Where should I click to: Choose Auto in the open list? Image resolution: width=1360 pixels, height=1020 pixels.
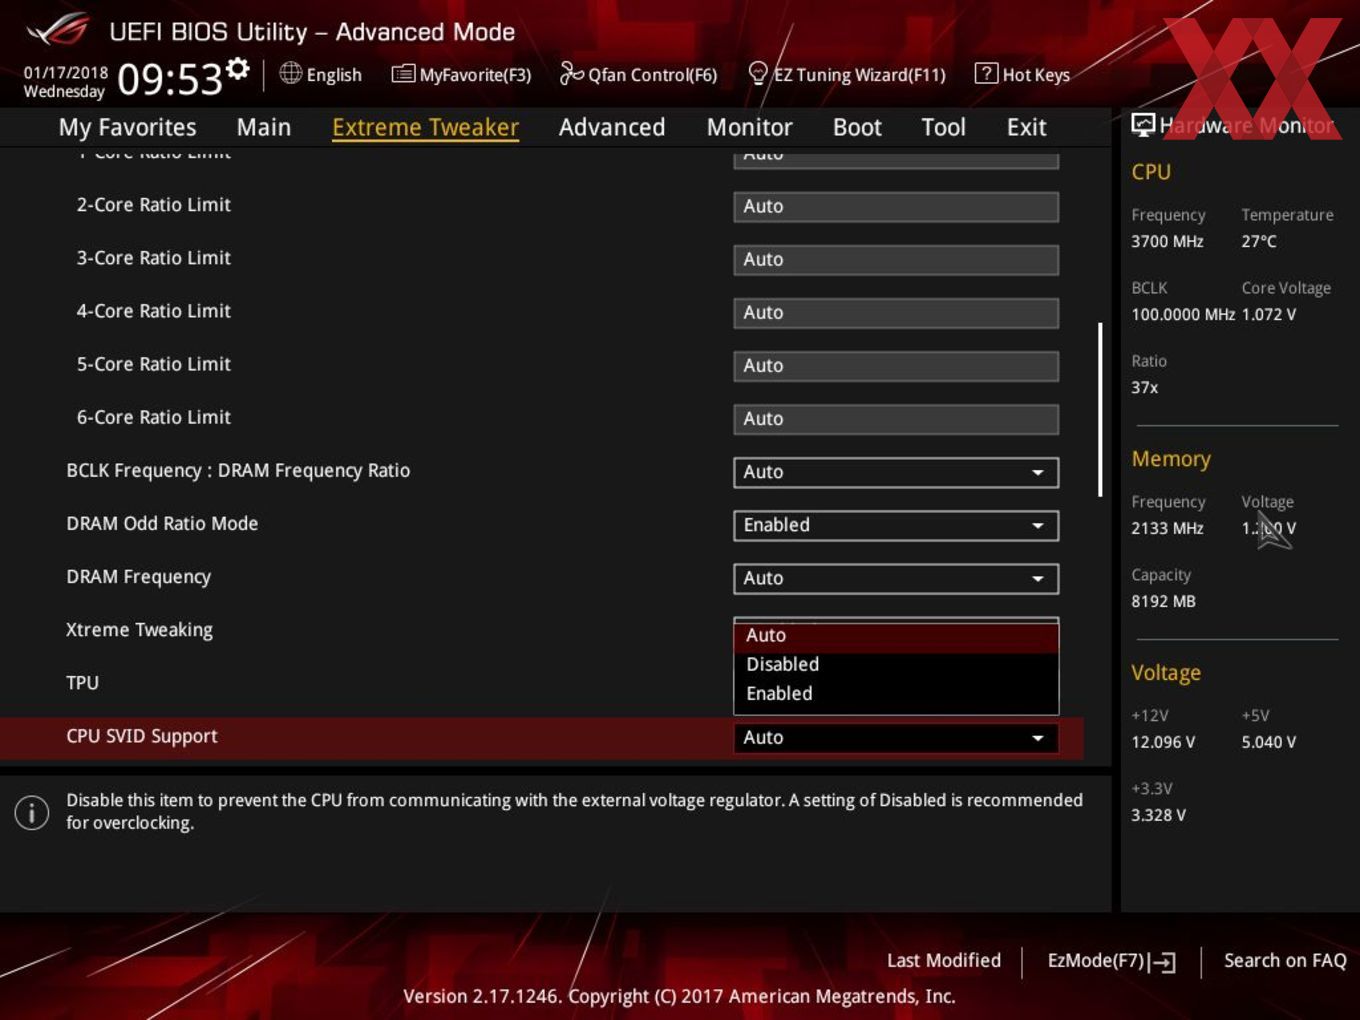(896, 636)
